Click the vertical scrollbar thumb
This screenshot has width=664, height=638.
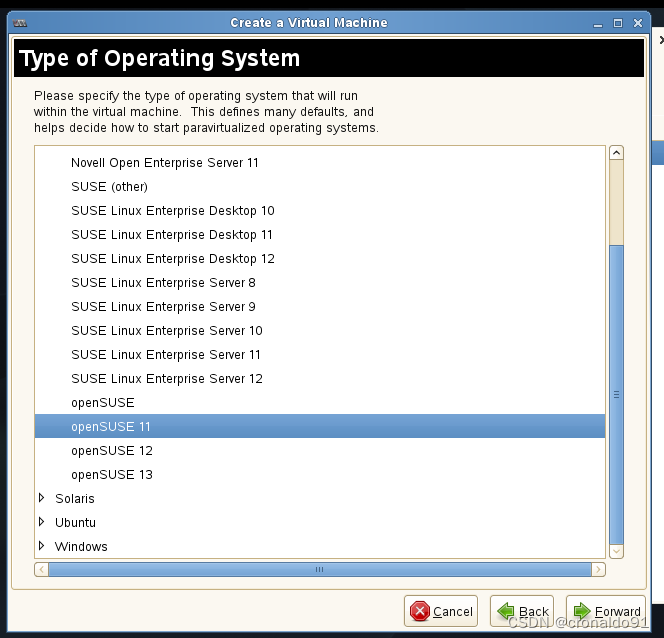click(x=616, y=395)
